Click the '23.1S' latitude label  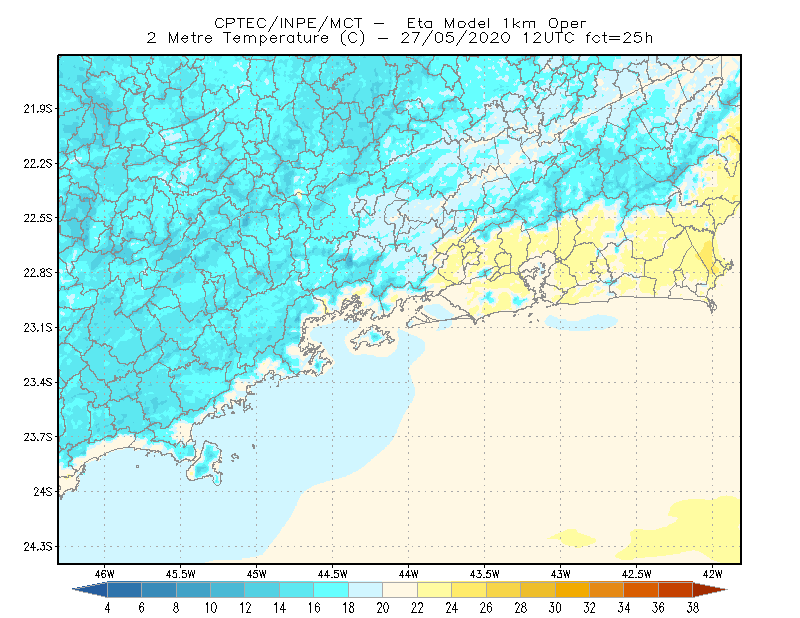click(38, 327)
